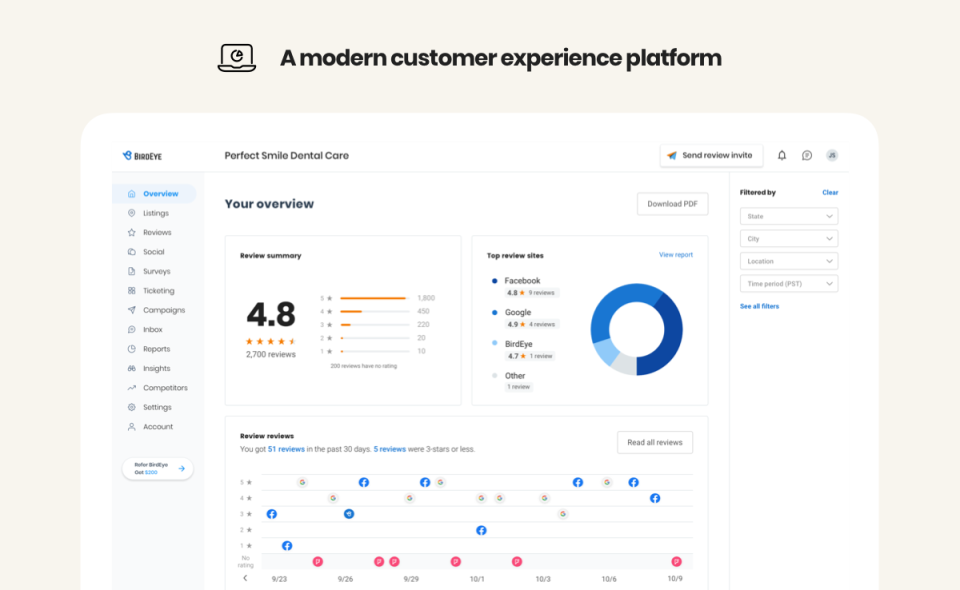The height and width of the screenshot is (590, 960).
Task: Click the Download PDF button
Action: tap(672, 204)
